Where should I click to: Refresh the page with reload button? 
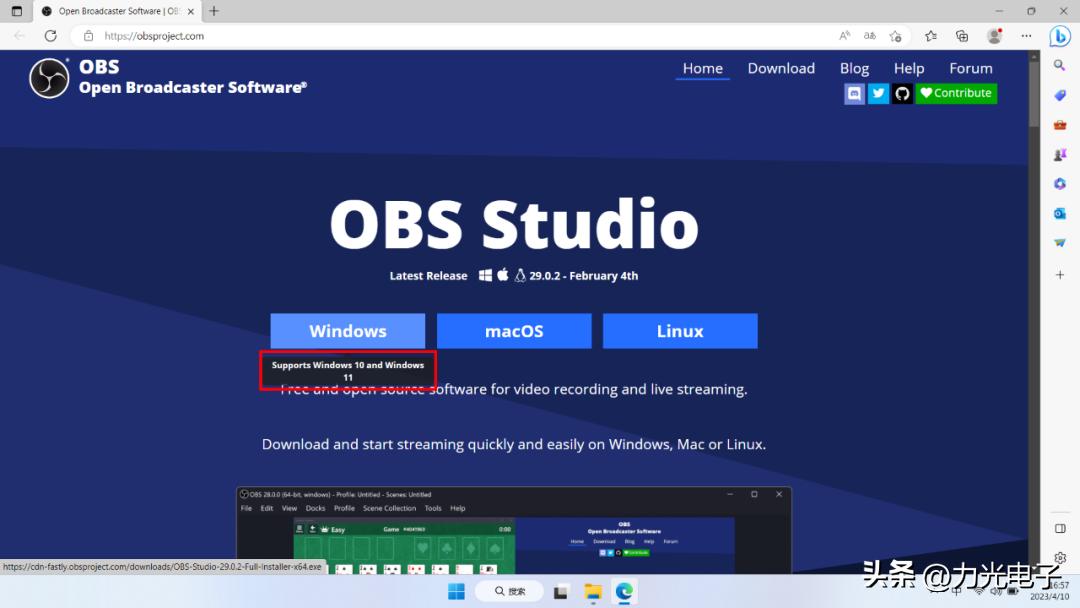coord(51,36)
